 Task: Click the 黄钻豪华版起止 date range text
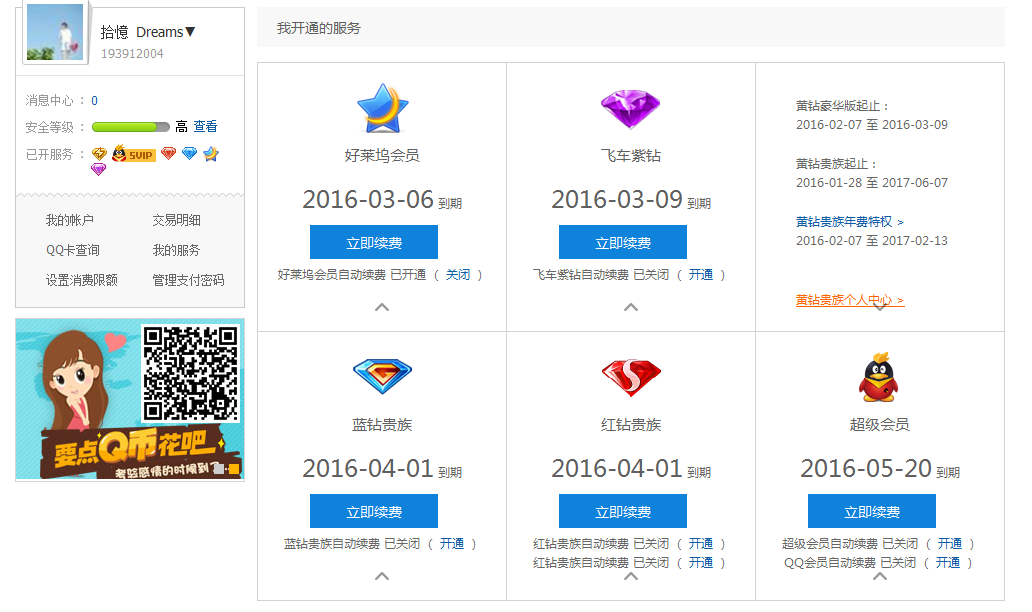click(871, 124)
